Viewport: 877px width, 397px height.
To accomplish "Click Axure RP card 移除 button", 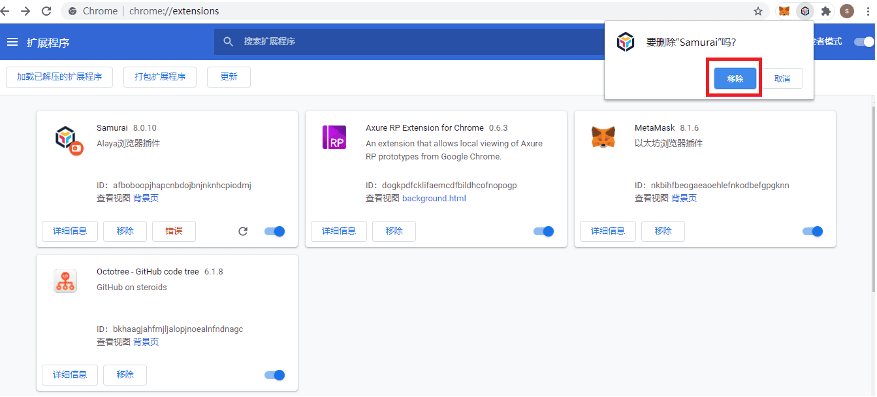I will coord(394,231).
